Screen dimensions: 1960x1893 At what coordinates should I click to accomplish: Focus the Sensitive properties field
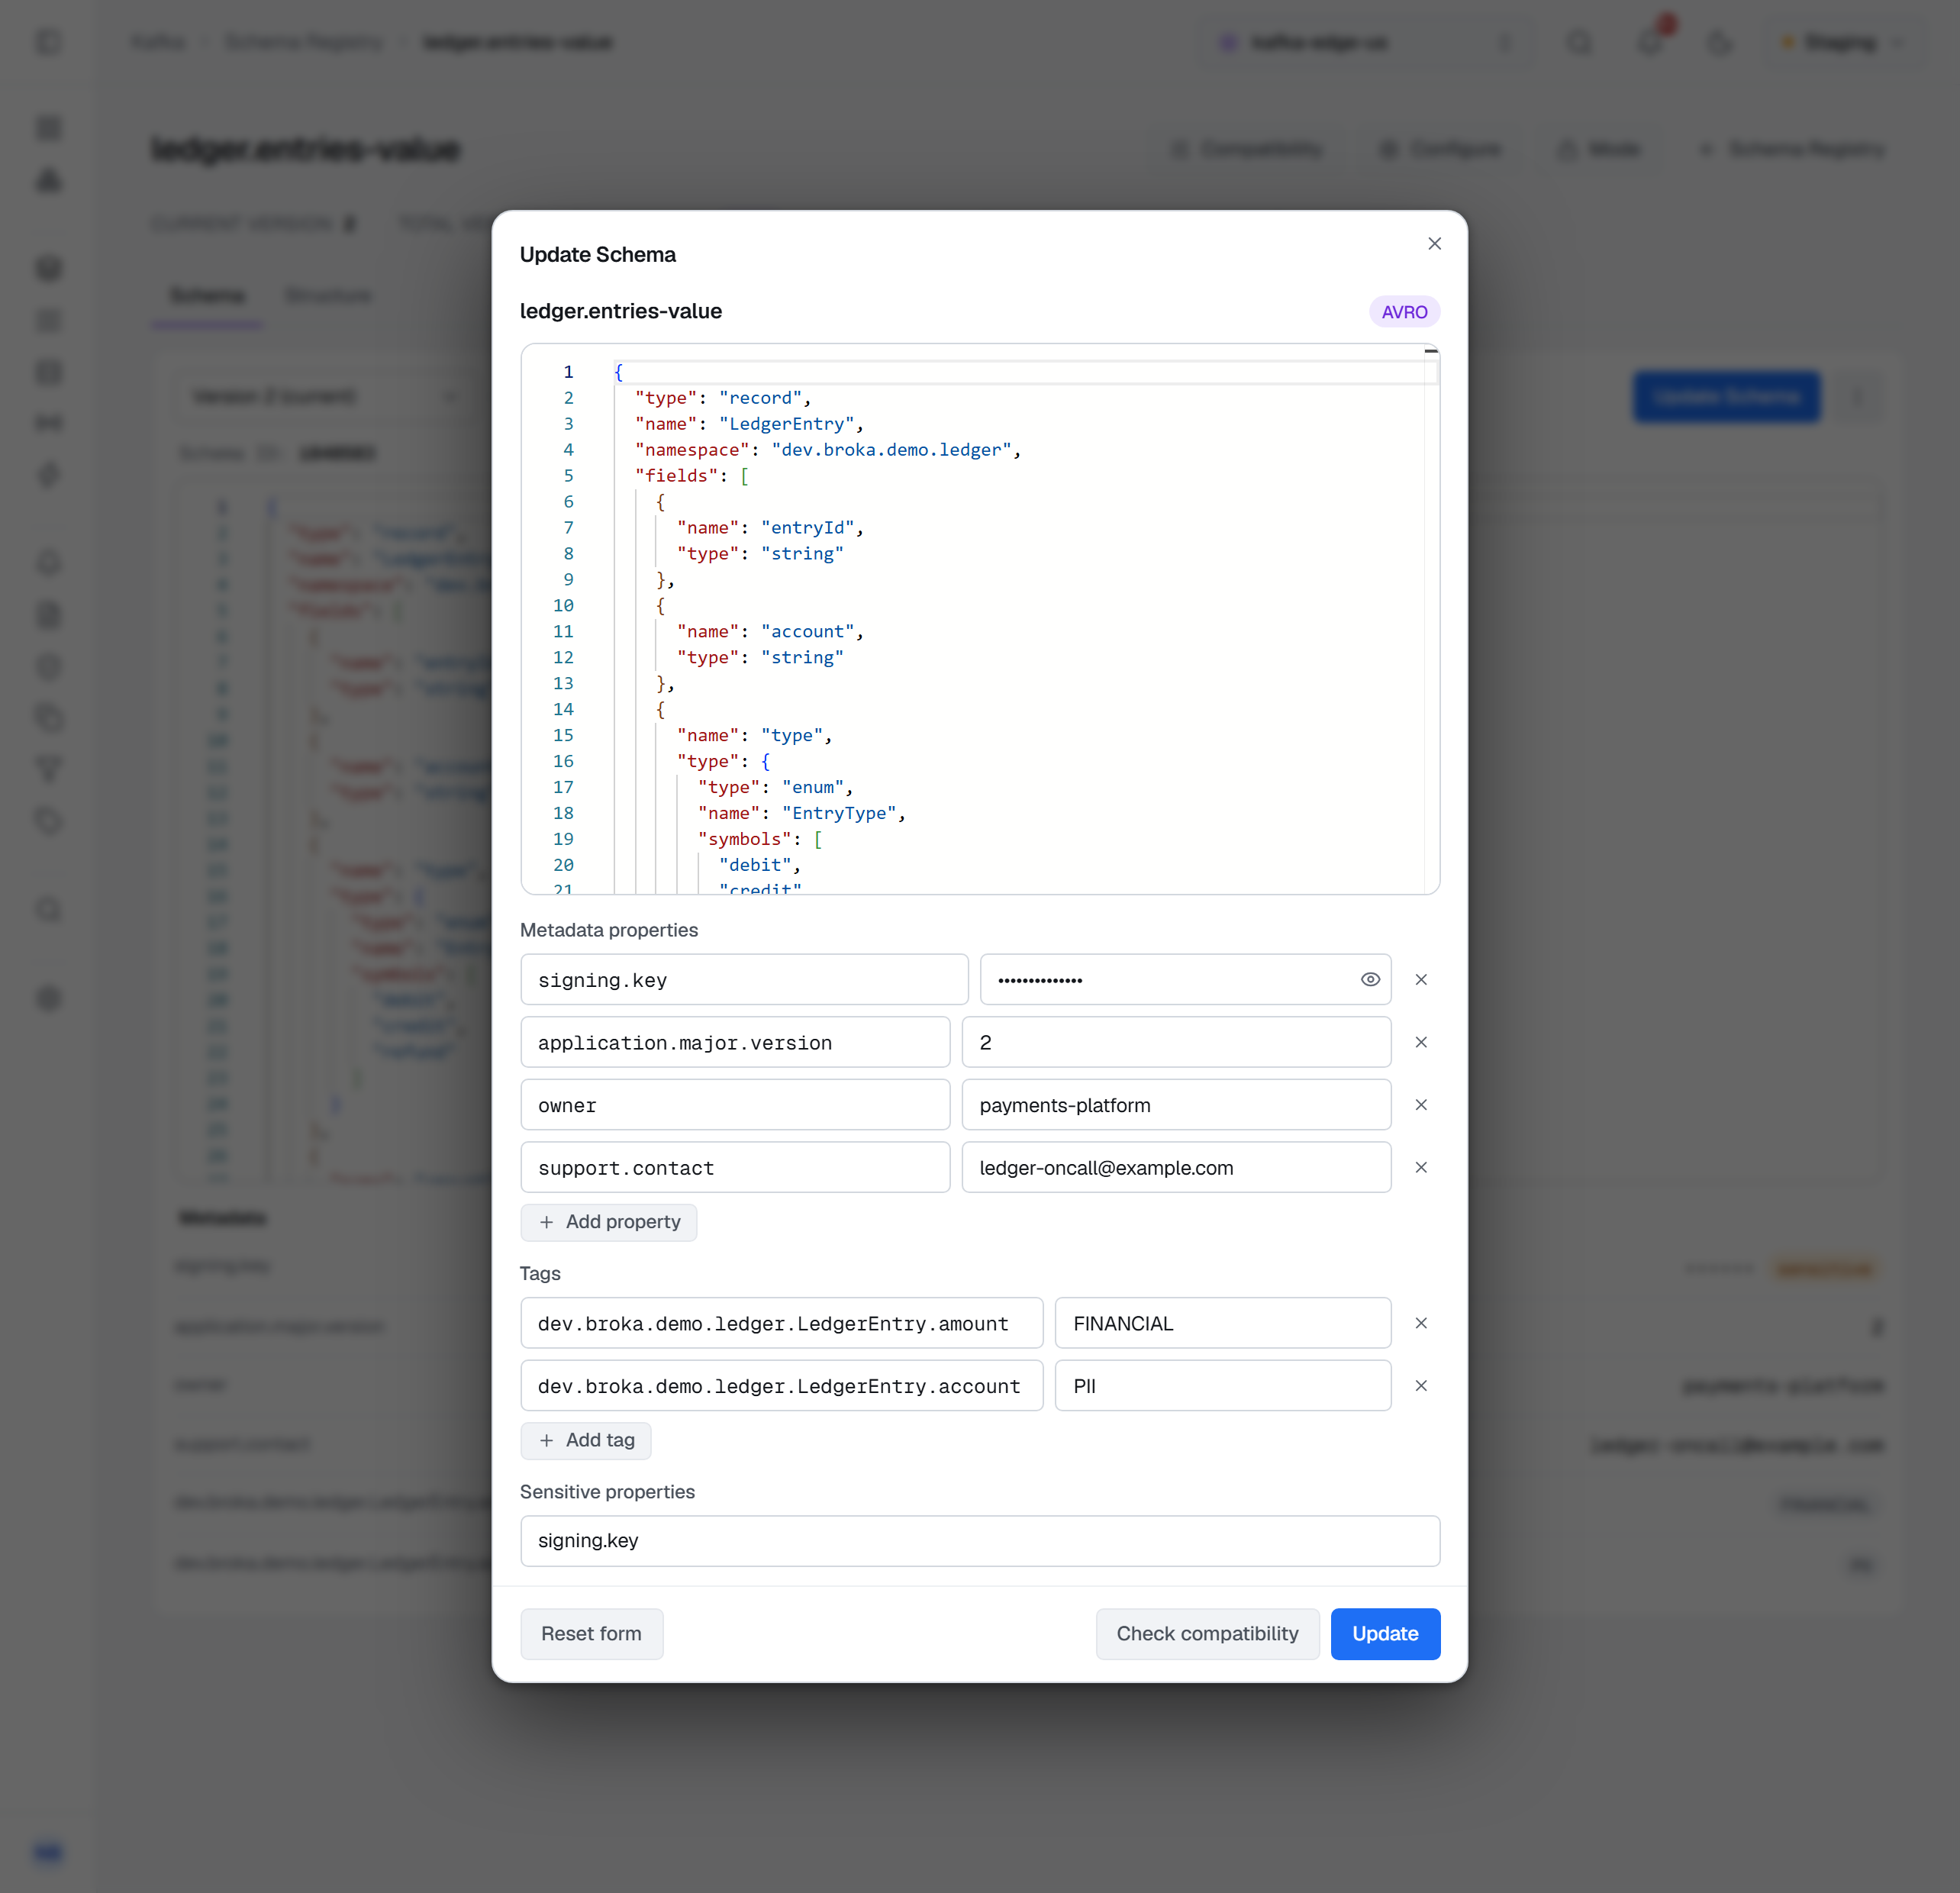980,1541
